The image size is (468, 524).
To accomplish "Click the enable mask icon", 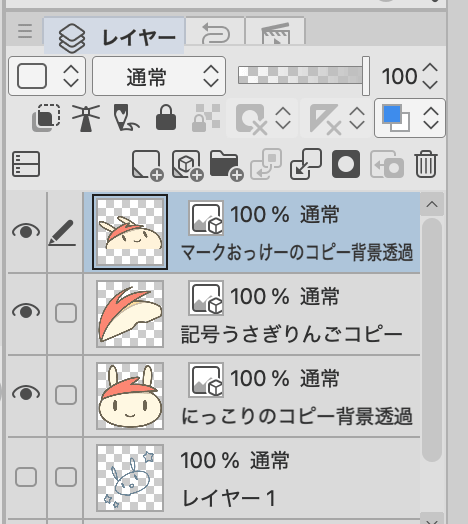I will tap(251, 119).
